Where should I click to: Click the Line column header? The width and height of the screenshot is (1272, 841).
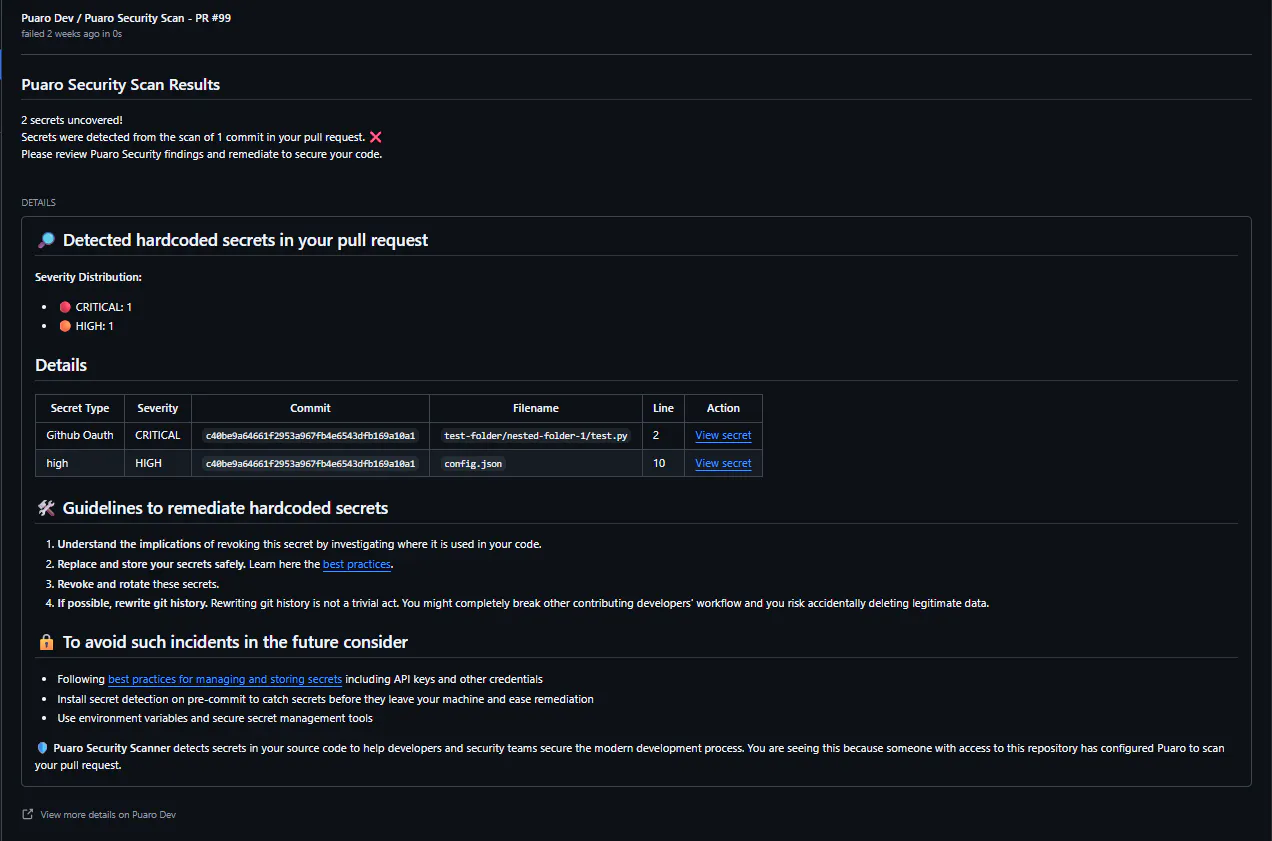tap(663, 408)
